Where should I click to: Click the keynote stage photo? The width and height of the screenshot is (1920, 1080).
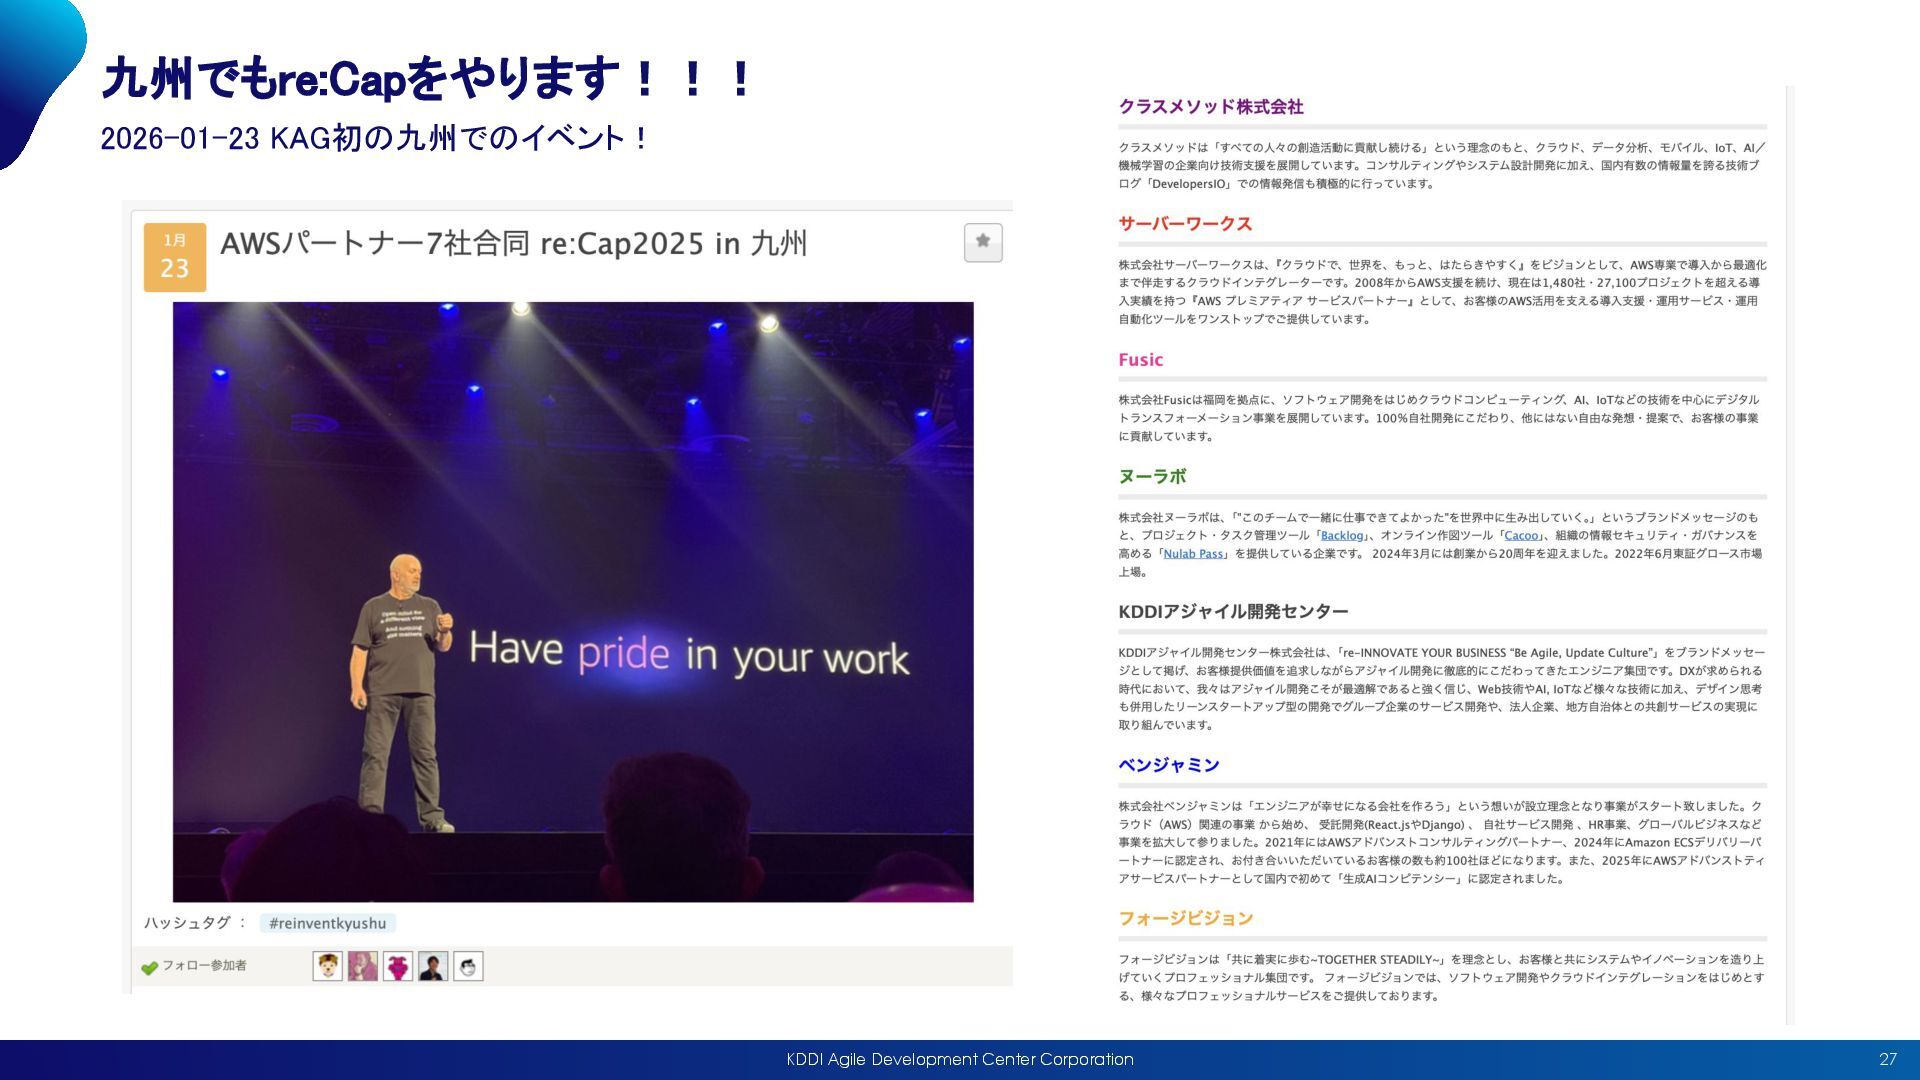click(573, 601)
